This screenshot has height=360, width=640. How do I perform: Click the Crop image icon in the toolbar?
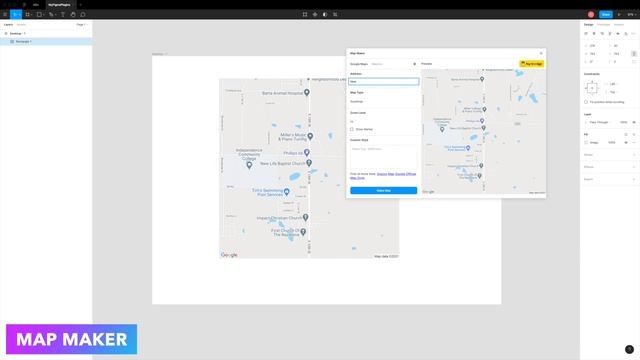click(x=335, y=14)
